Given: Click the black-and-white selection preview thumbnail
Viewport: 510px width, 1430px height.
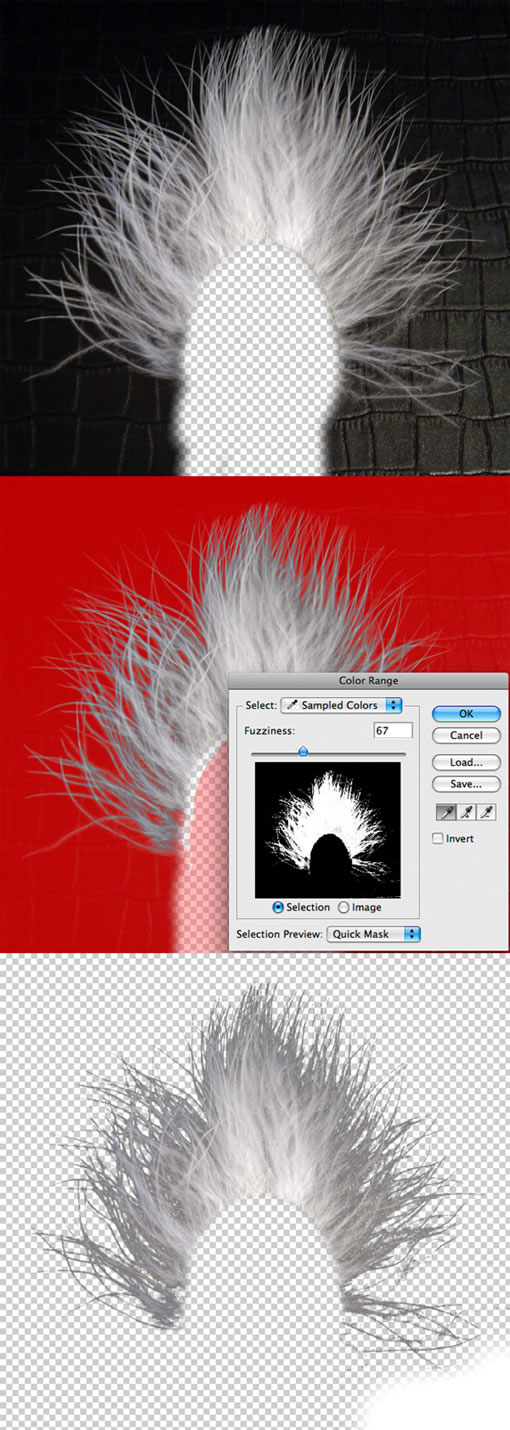Looking at the screenshot, I should pyautogui.click(x=328, y=830).
